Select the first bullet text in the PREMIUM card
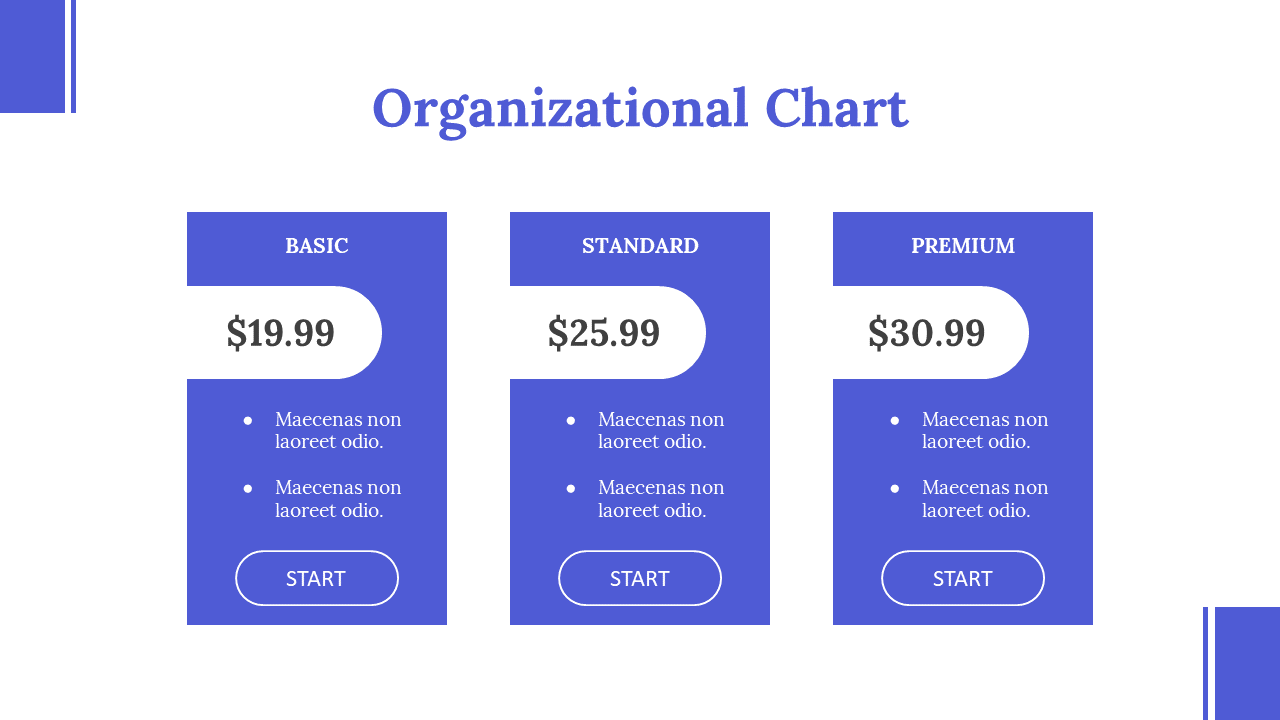Viewport: 1280px width, 720px height. pyautogui.click(x=985, y=430)
